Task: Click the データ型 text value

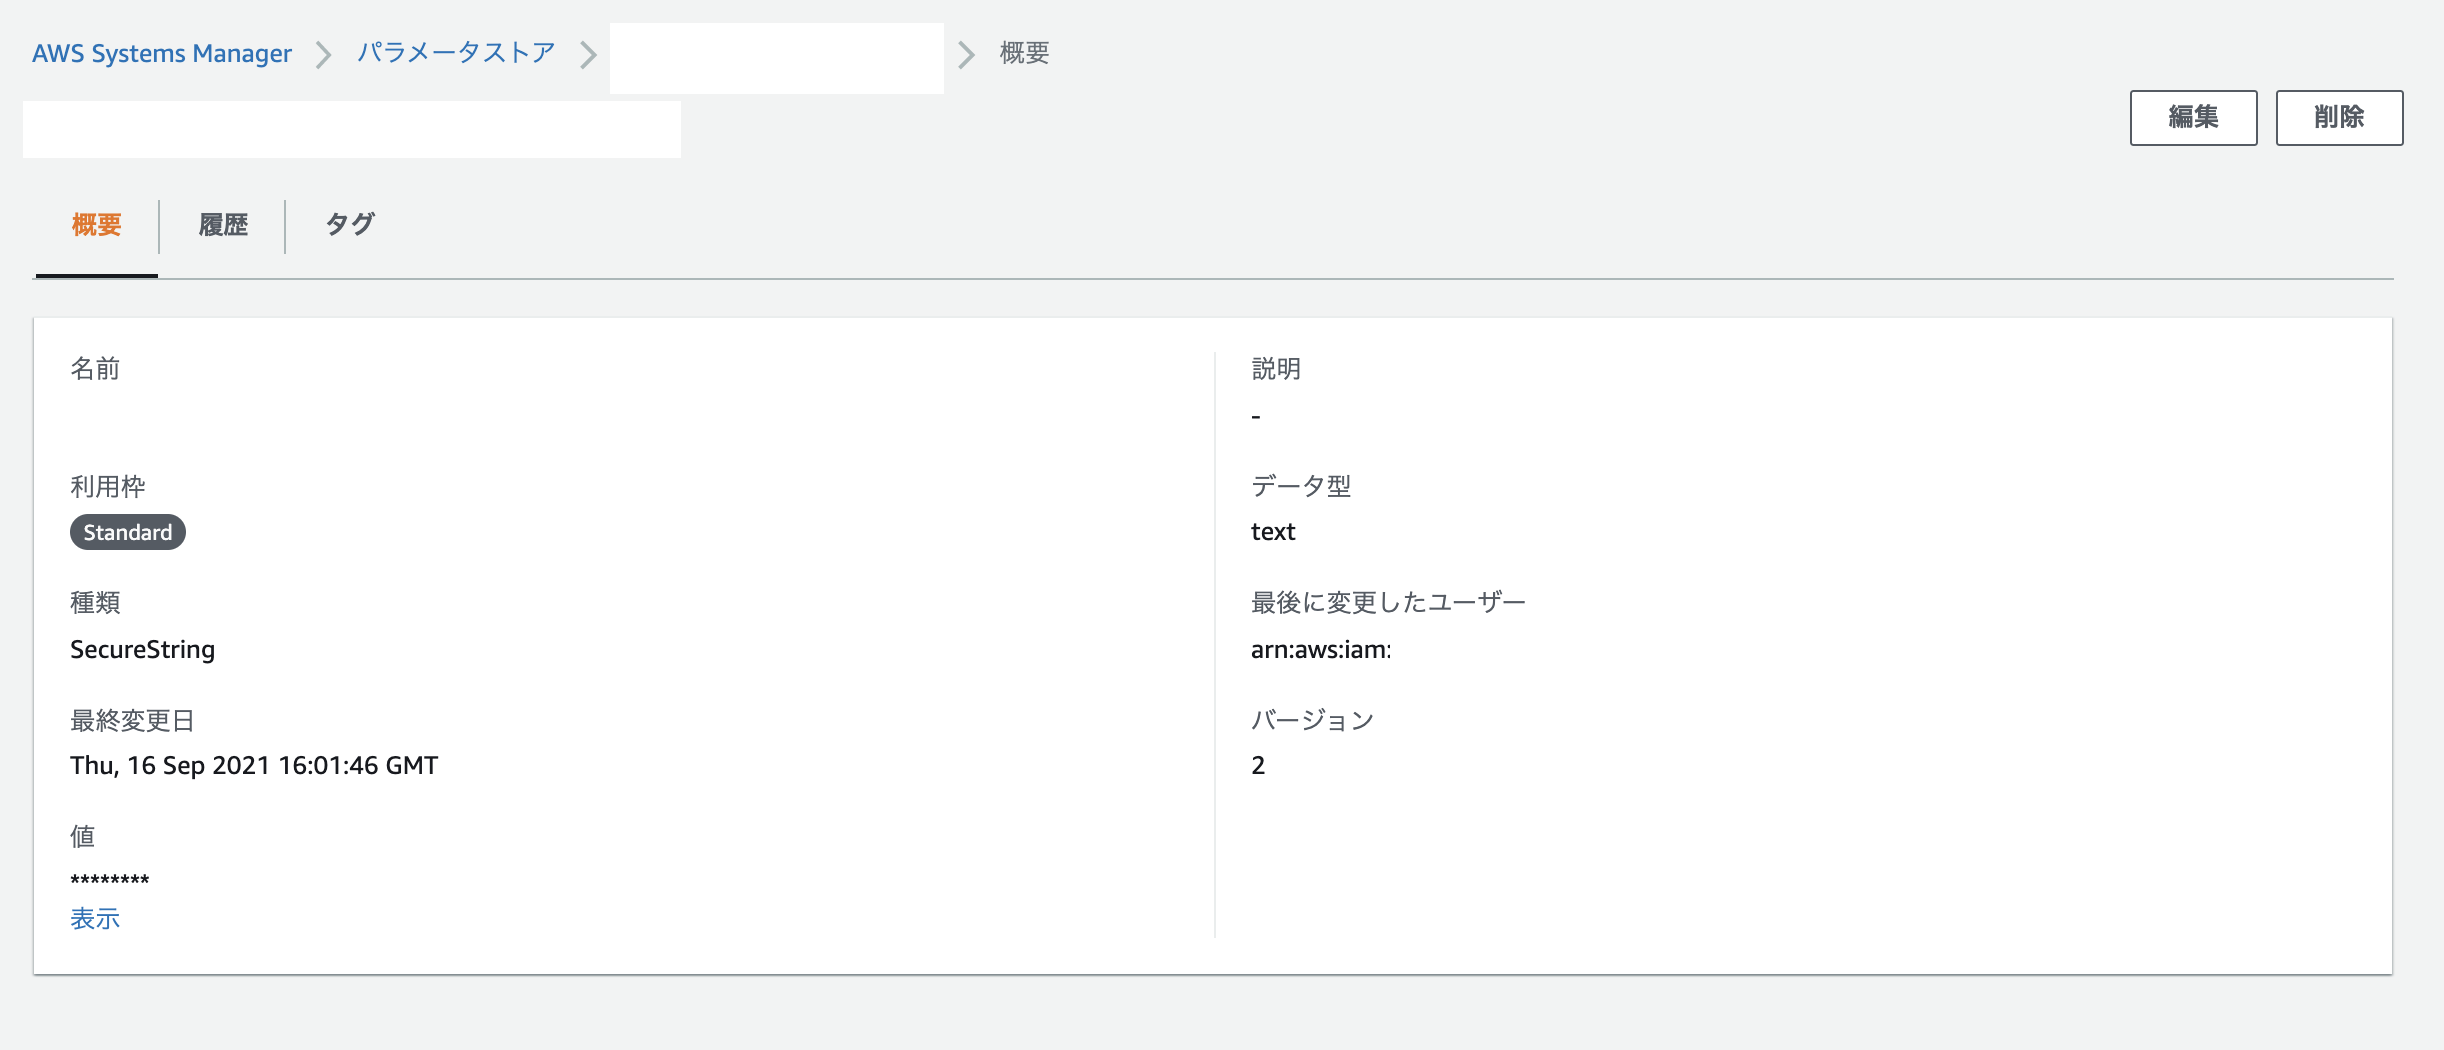Action: 1272,531
